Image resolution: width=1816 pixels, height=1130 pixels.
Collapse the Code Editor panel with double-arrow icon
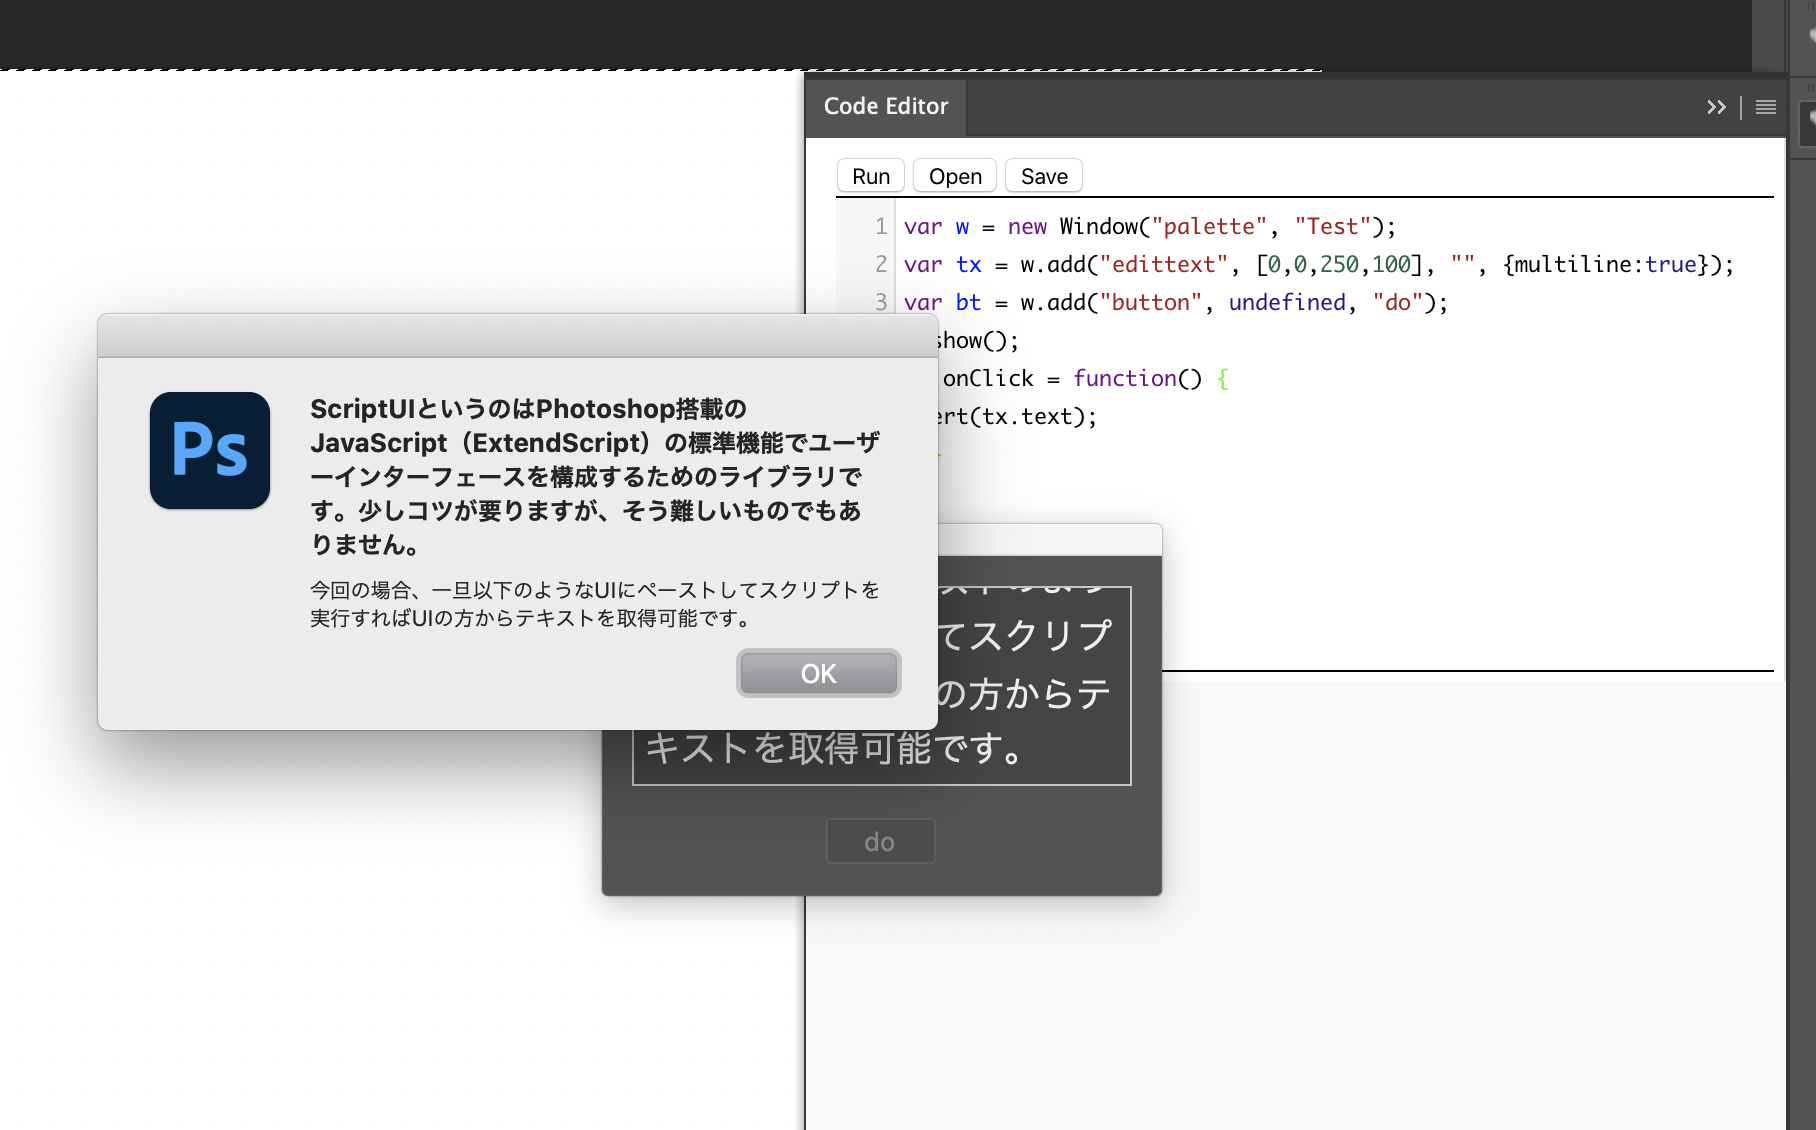[x=1716, y=107]
